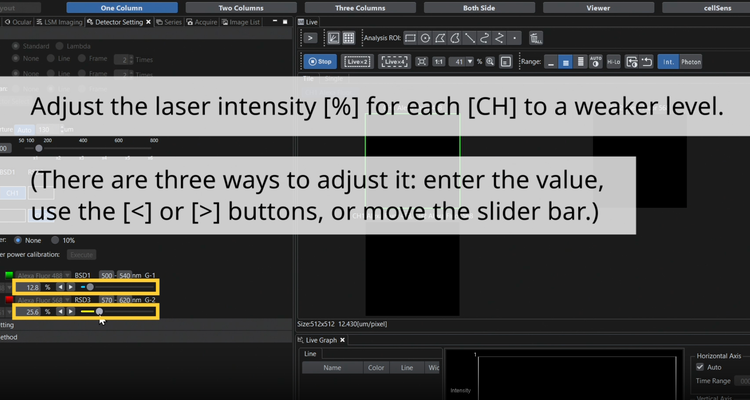750x400 pixels.
Task: Select the circle Analysis ROI tool
Action: (426, 38)
